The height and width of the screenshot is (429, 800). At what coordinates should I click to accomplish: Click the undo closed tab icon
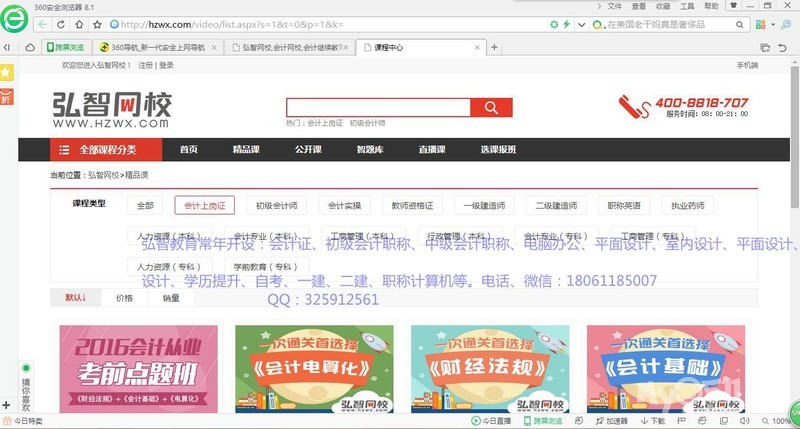point(782,47)
